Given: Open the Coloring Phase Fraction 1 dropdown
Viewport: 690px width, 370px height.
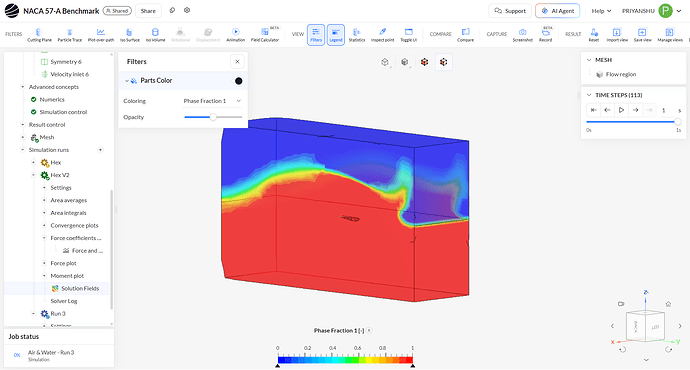Looking at the screenshot, I should tap(212, 101).
